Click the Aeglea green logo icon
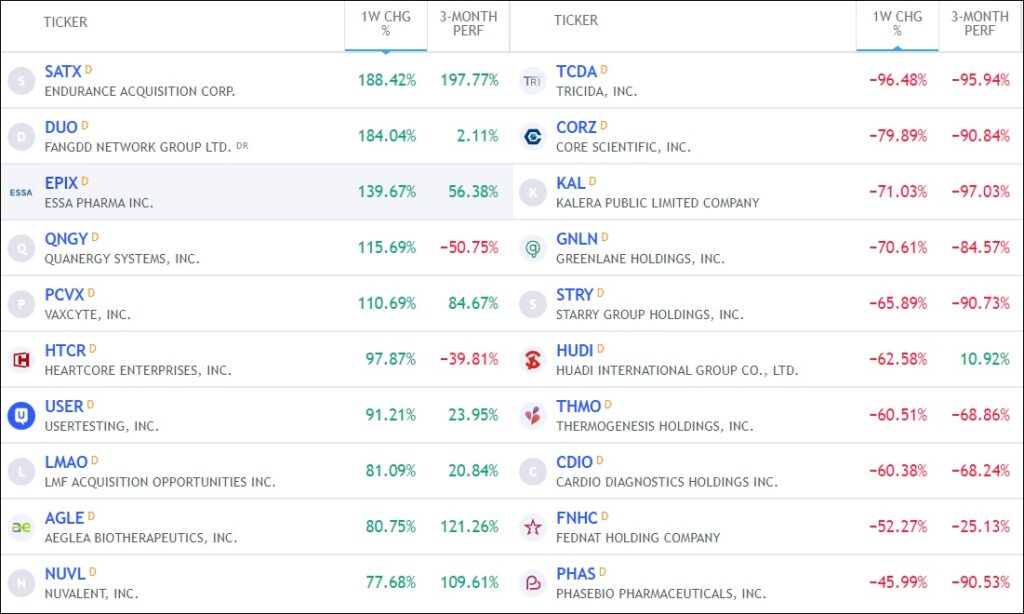 [21, 527]
